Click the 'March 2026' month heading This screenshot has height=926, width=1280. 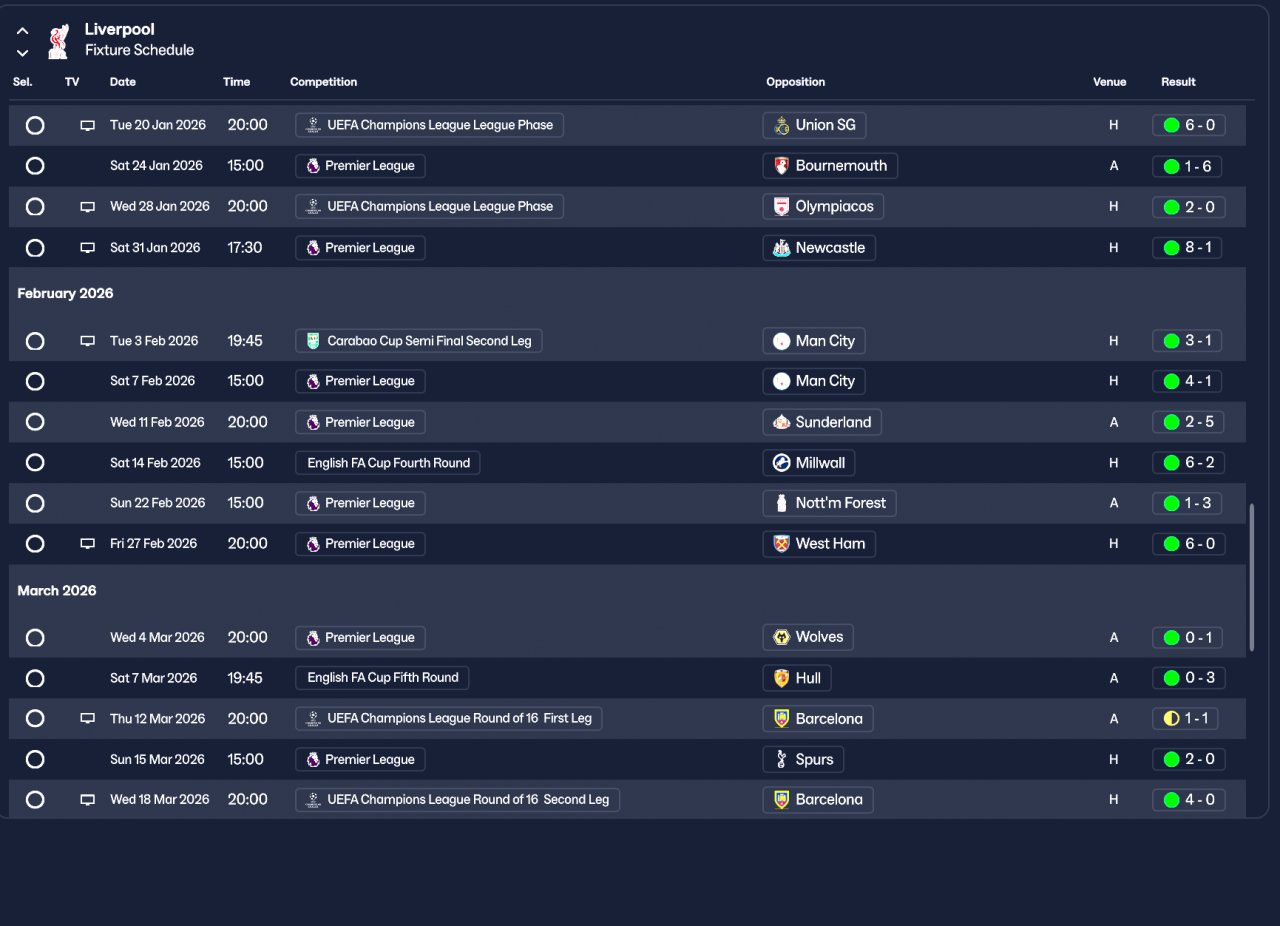[x=57, y=591]
